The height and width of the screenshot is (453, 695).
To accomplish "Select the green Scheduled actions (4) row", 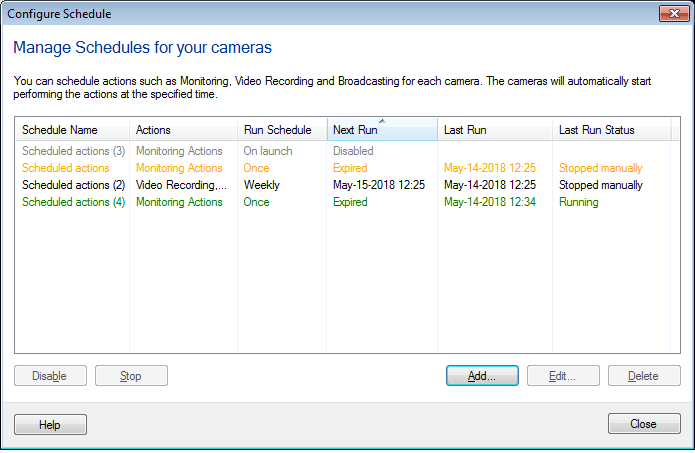I will [x=73, y=202].
